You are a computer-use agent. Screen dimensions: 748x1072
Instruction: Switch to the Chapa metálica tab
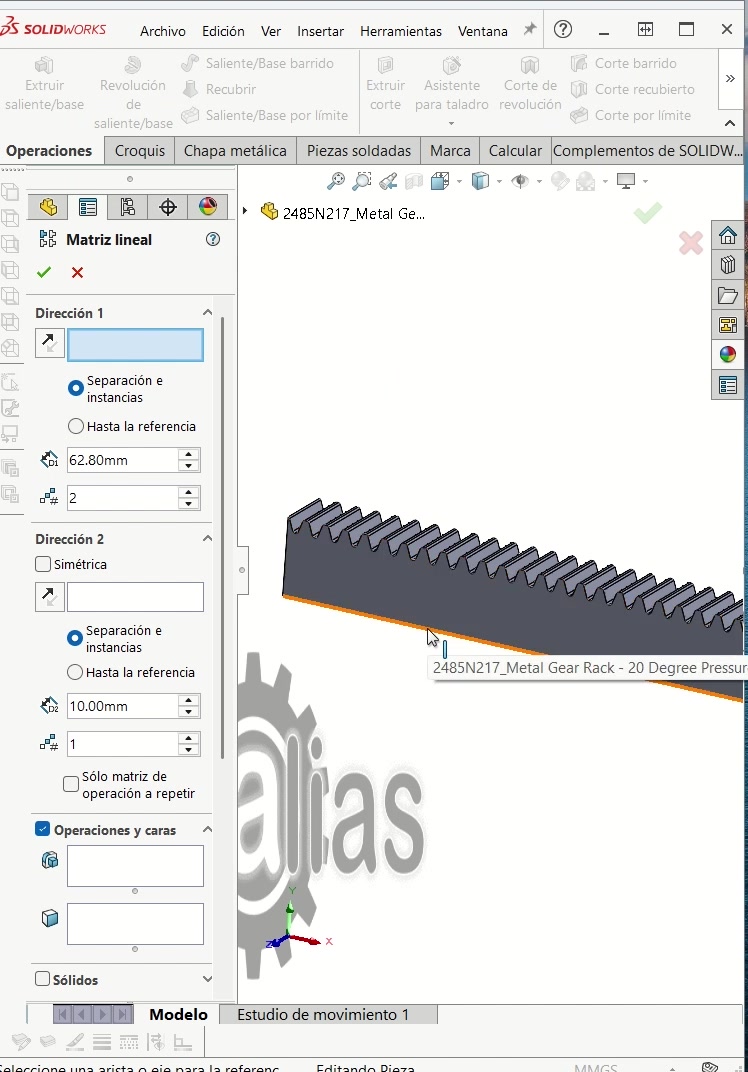[x=235, y=150]
